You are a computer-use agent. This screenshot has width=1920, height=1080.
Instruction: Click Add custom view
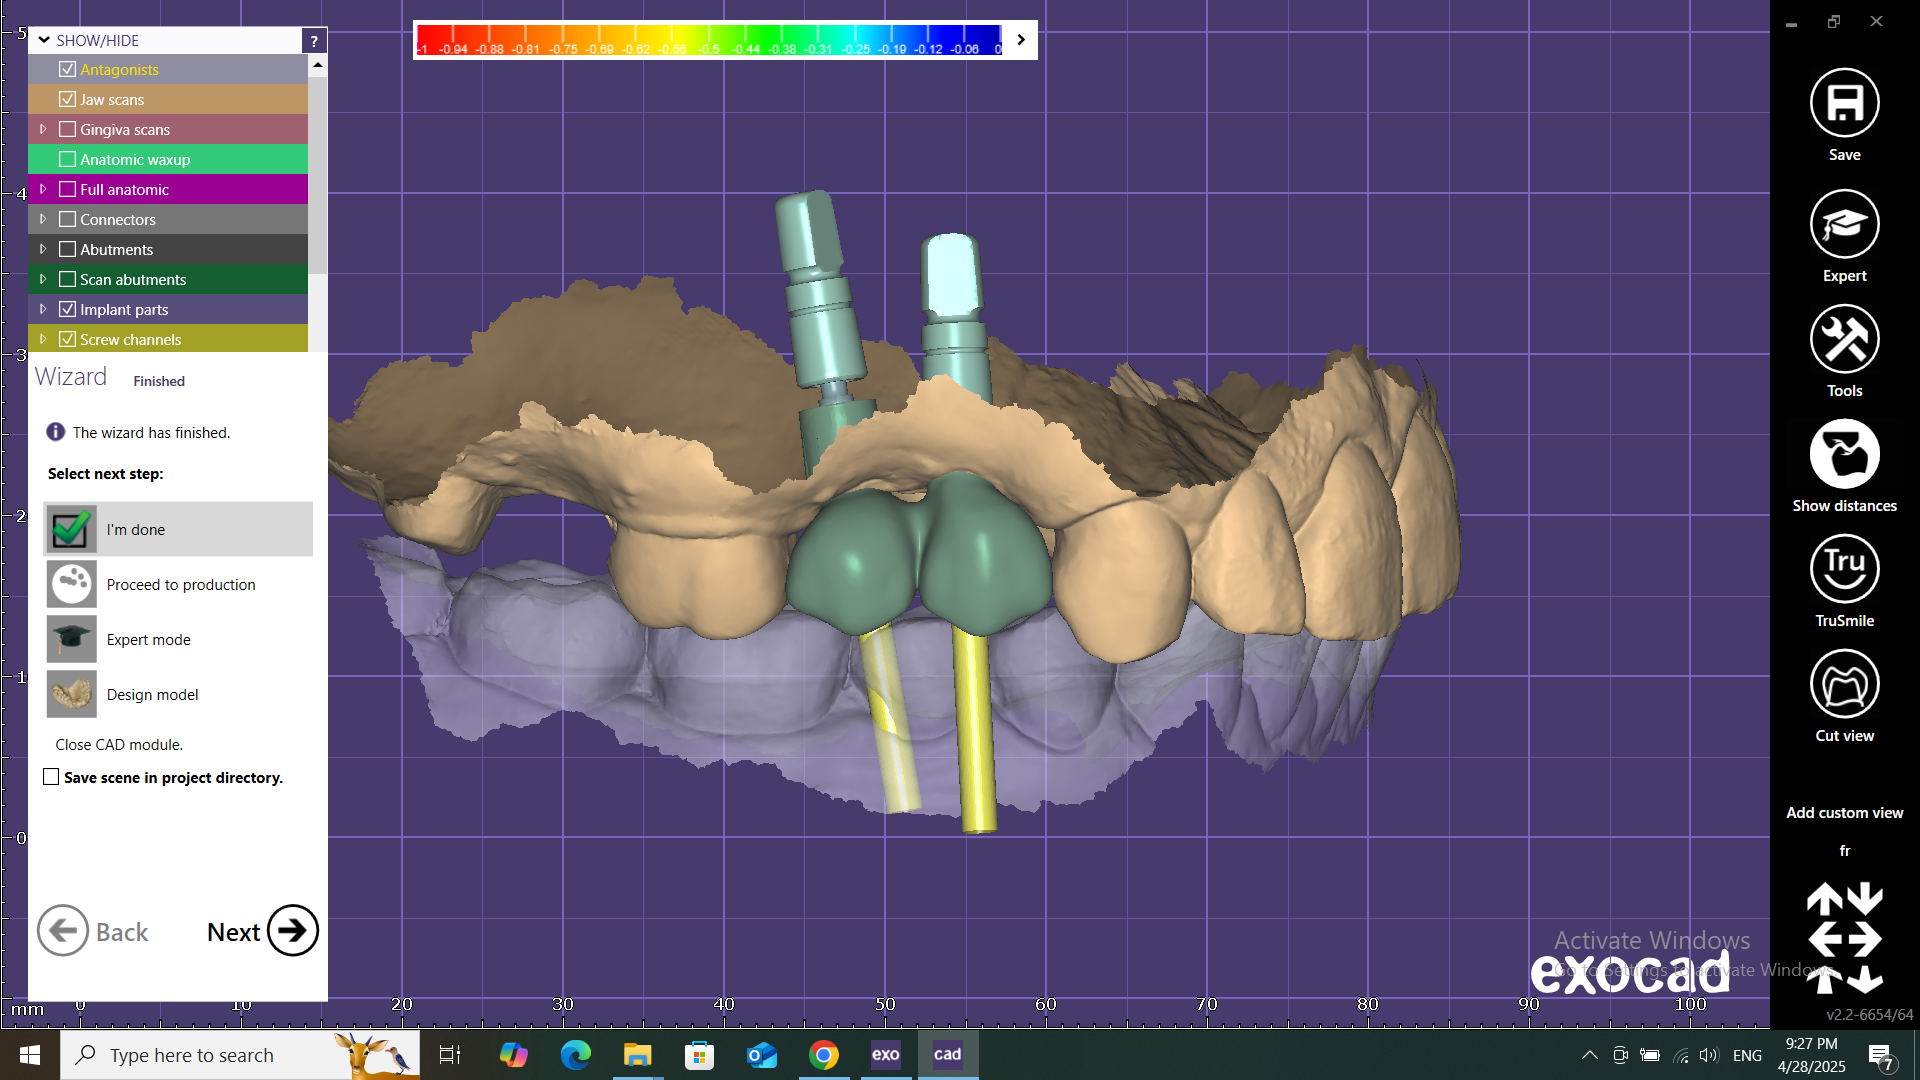click(x=1844, y=812)
